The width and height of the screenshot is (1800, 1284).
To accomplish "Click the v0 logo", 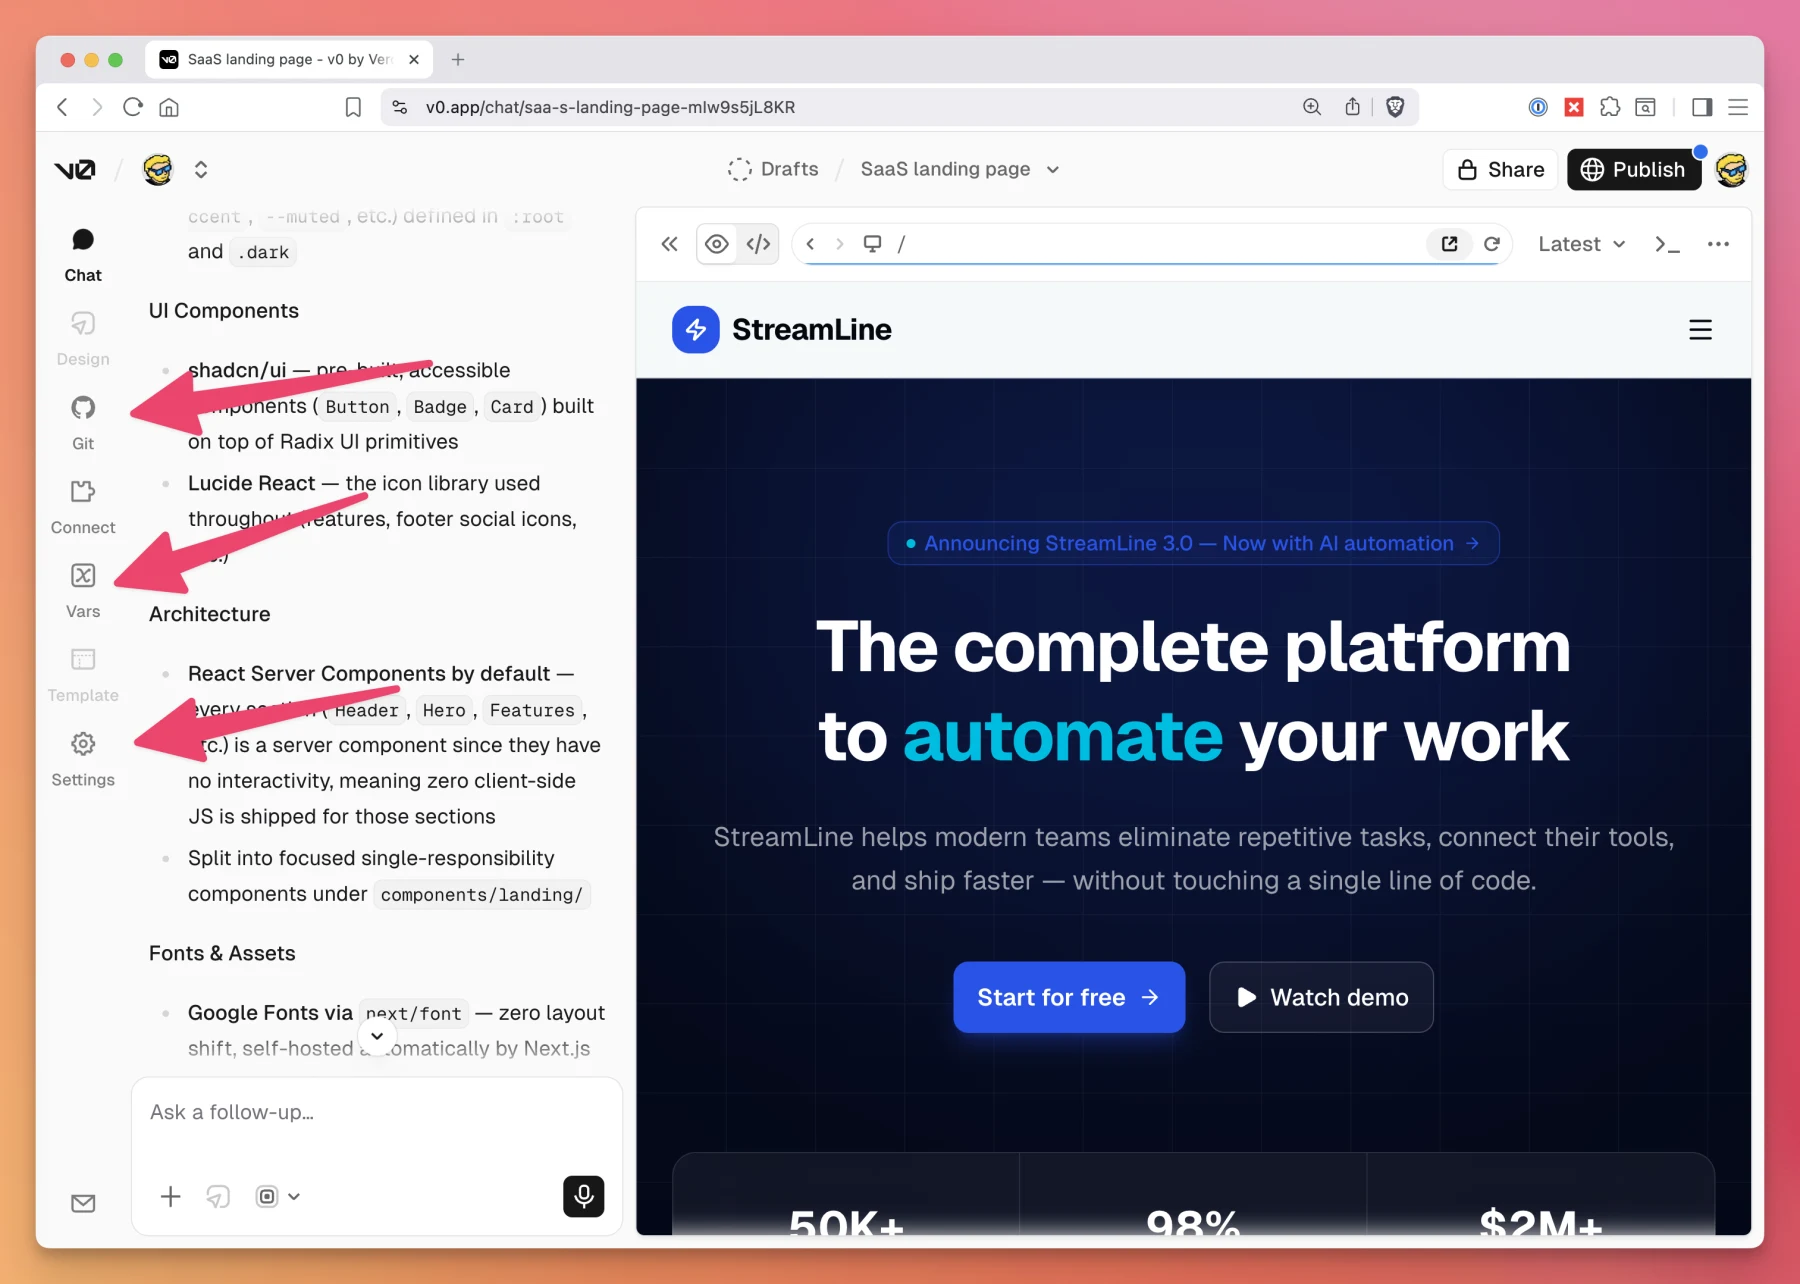I will coord(75,170).
